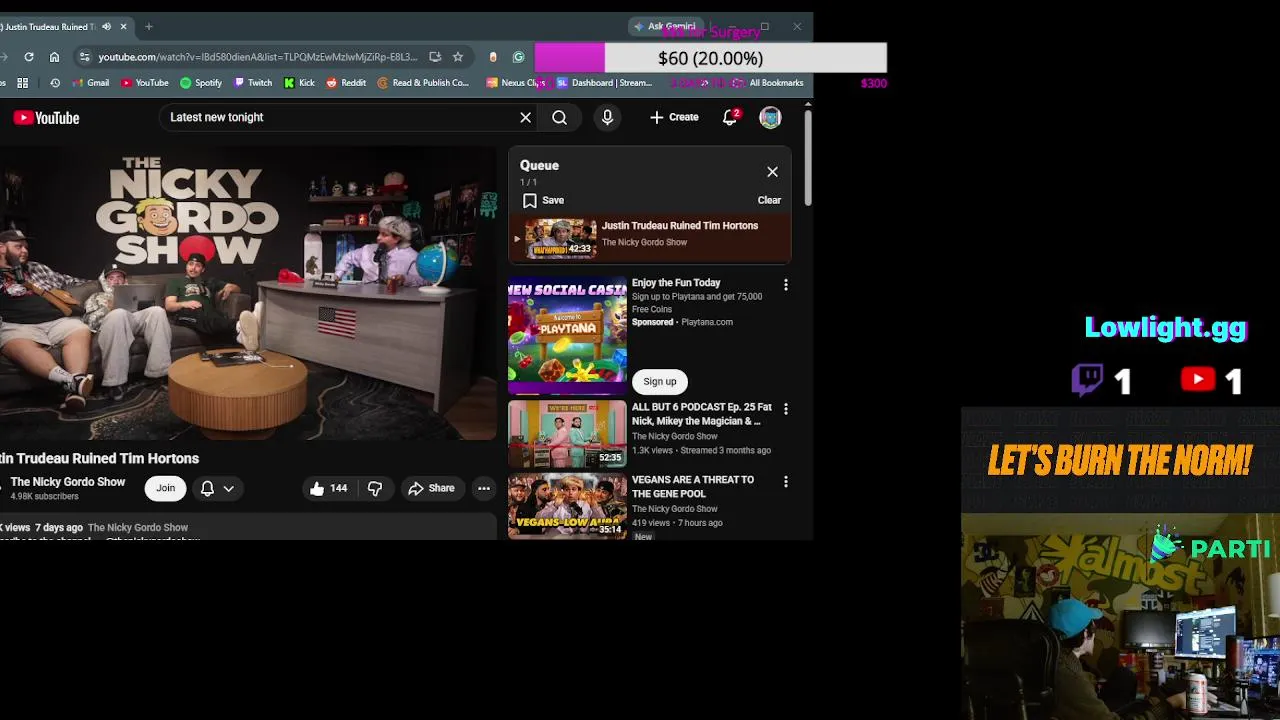Go to YouTube home via the logo
Screen dimensions: 1280x720
(x=46, y=118)
